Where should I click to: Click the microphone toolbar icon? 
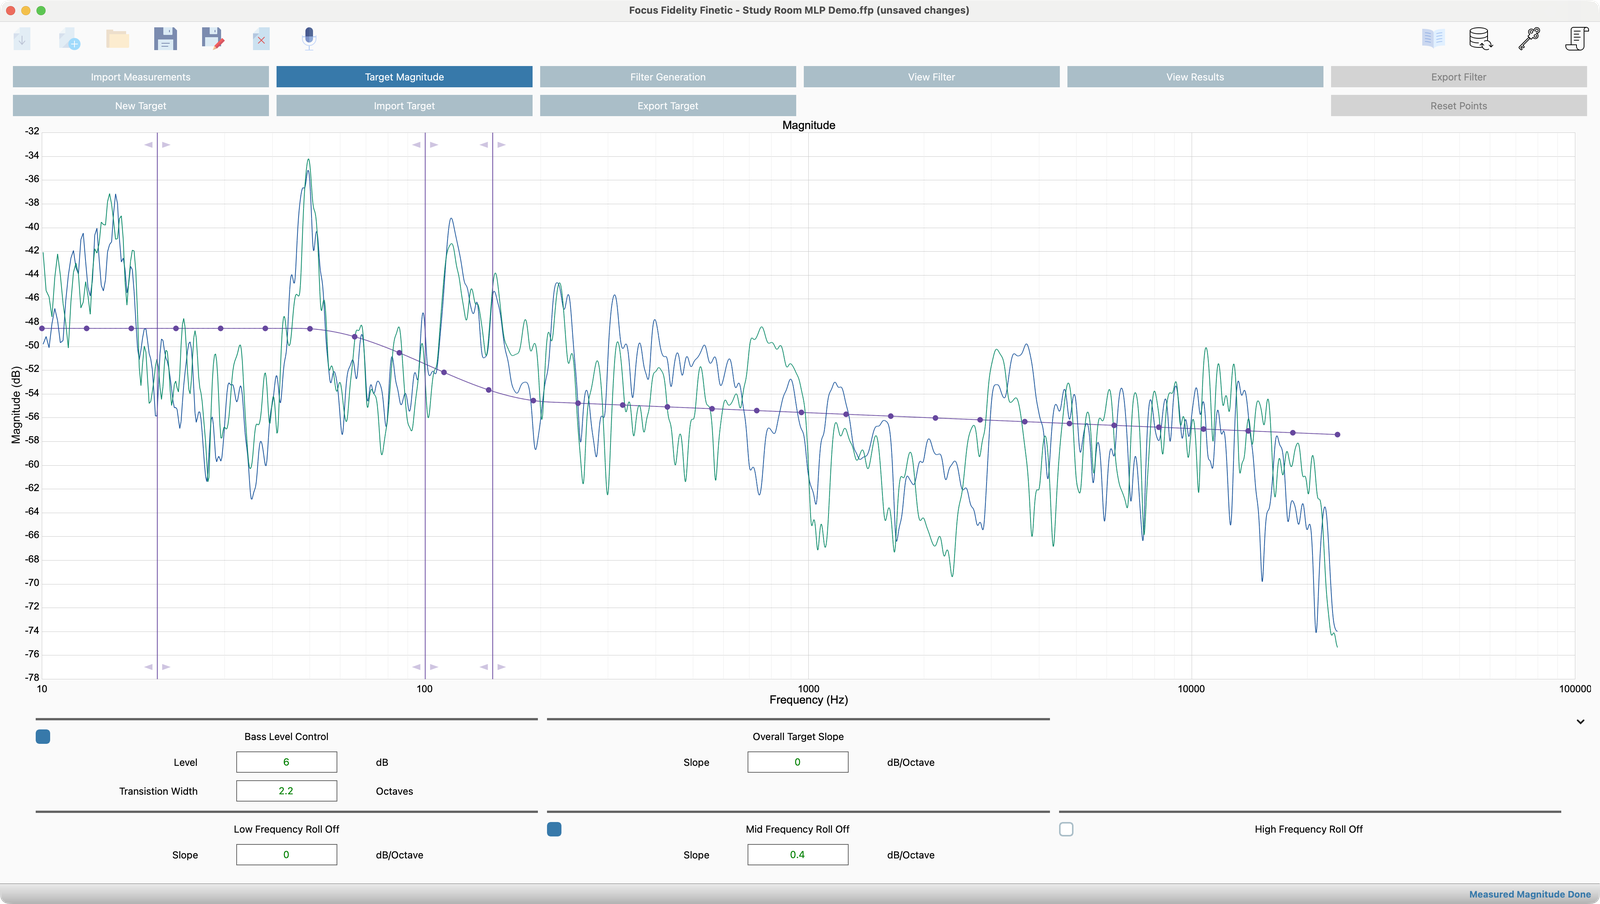(309, 39)
